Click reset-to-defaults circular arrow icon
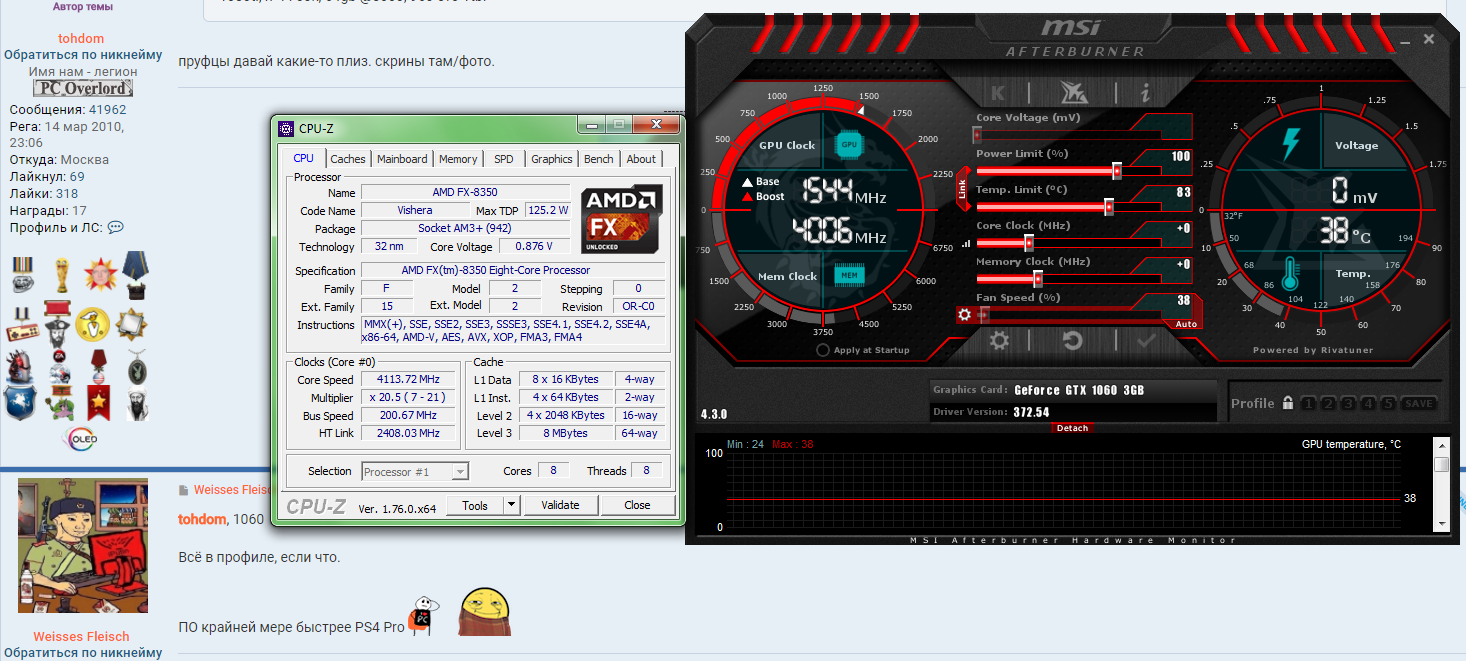The image size is (1466, 661). (1072, 341)
